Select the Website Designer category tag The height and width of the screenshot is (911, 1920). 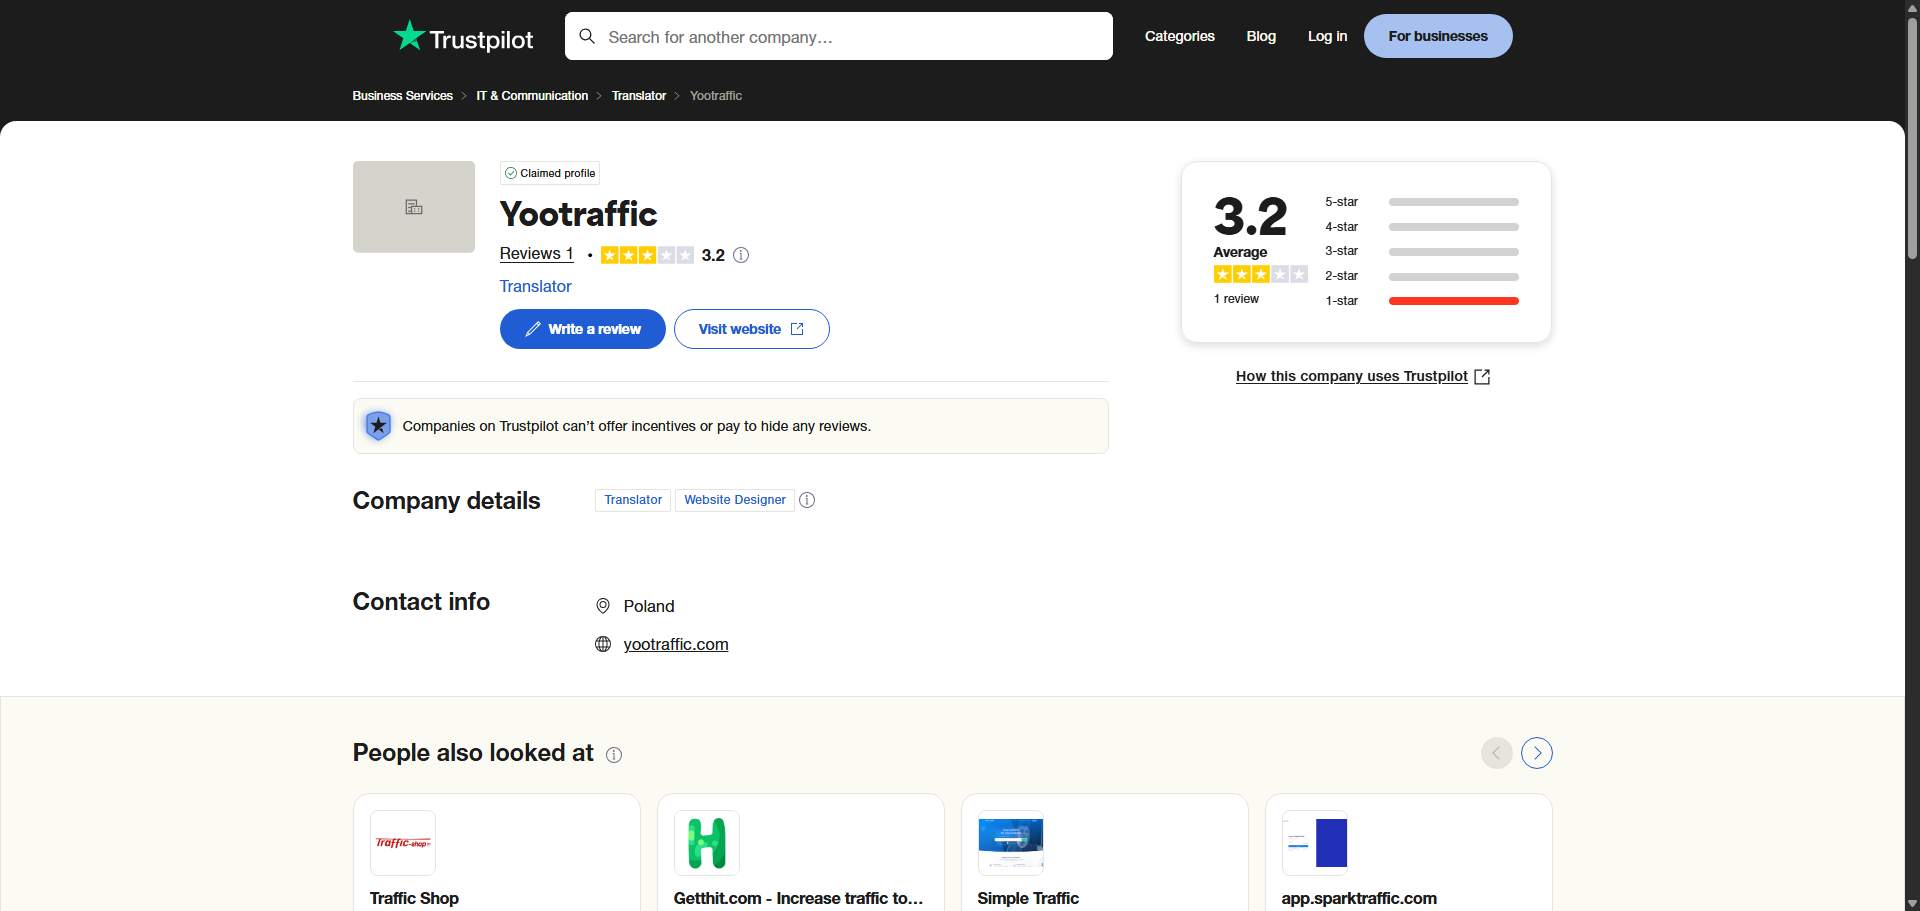pyautogui.click(x=735, y=500)
